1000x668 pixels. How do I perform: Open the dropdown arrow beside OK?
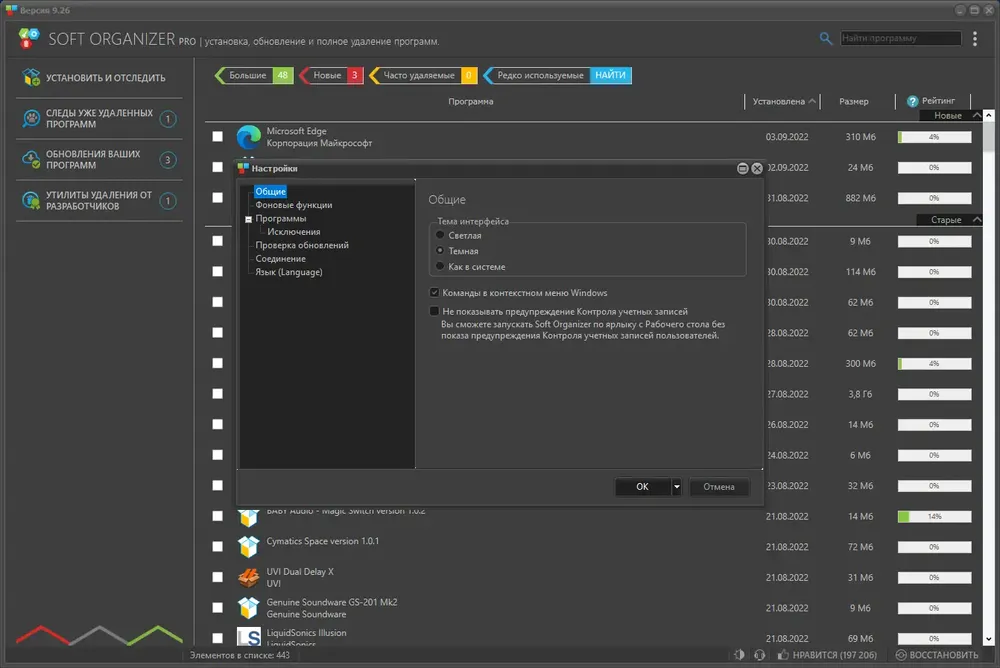coord(676,487)
